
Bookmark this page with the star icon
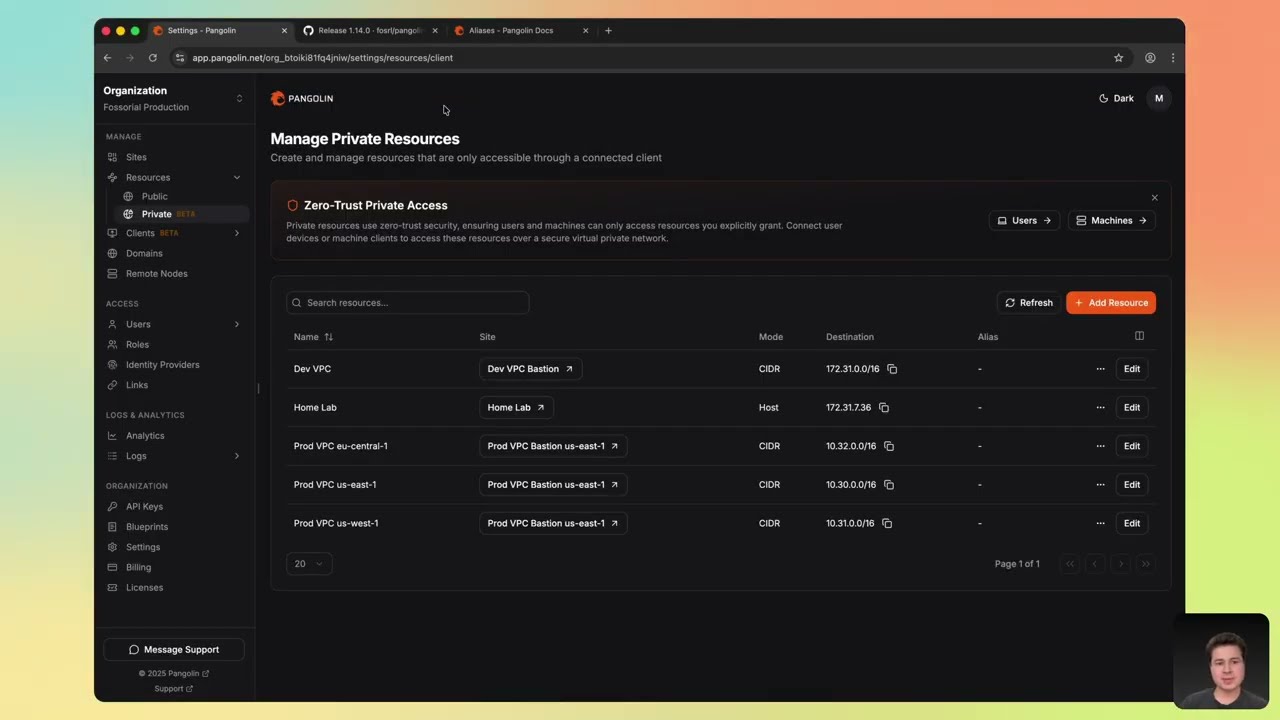click(x=1119, y=58)
